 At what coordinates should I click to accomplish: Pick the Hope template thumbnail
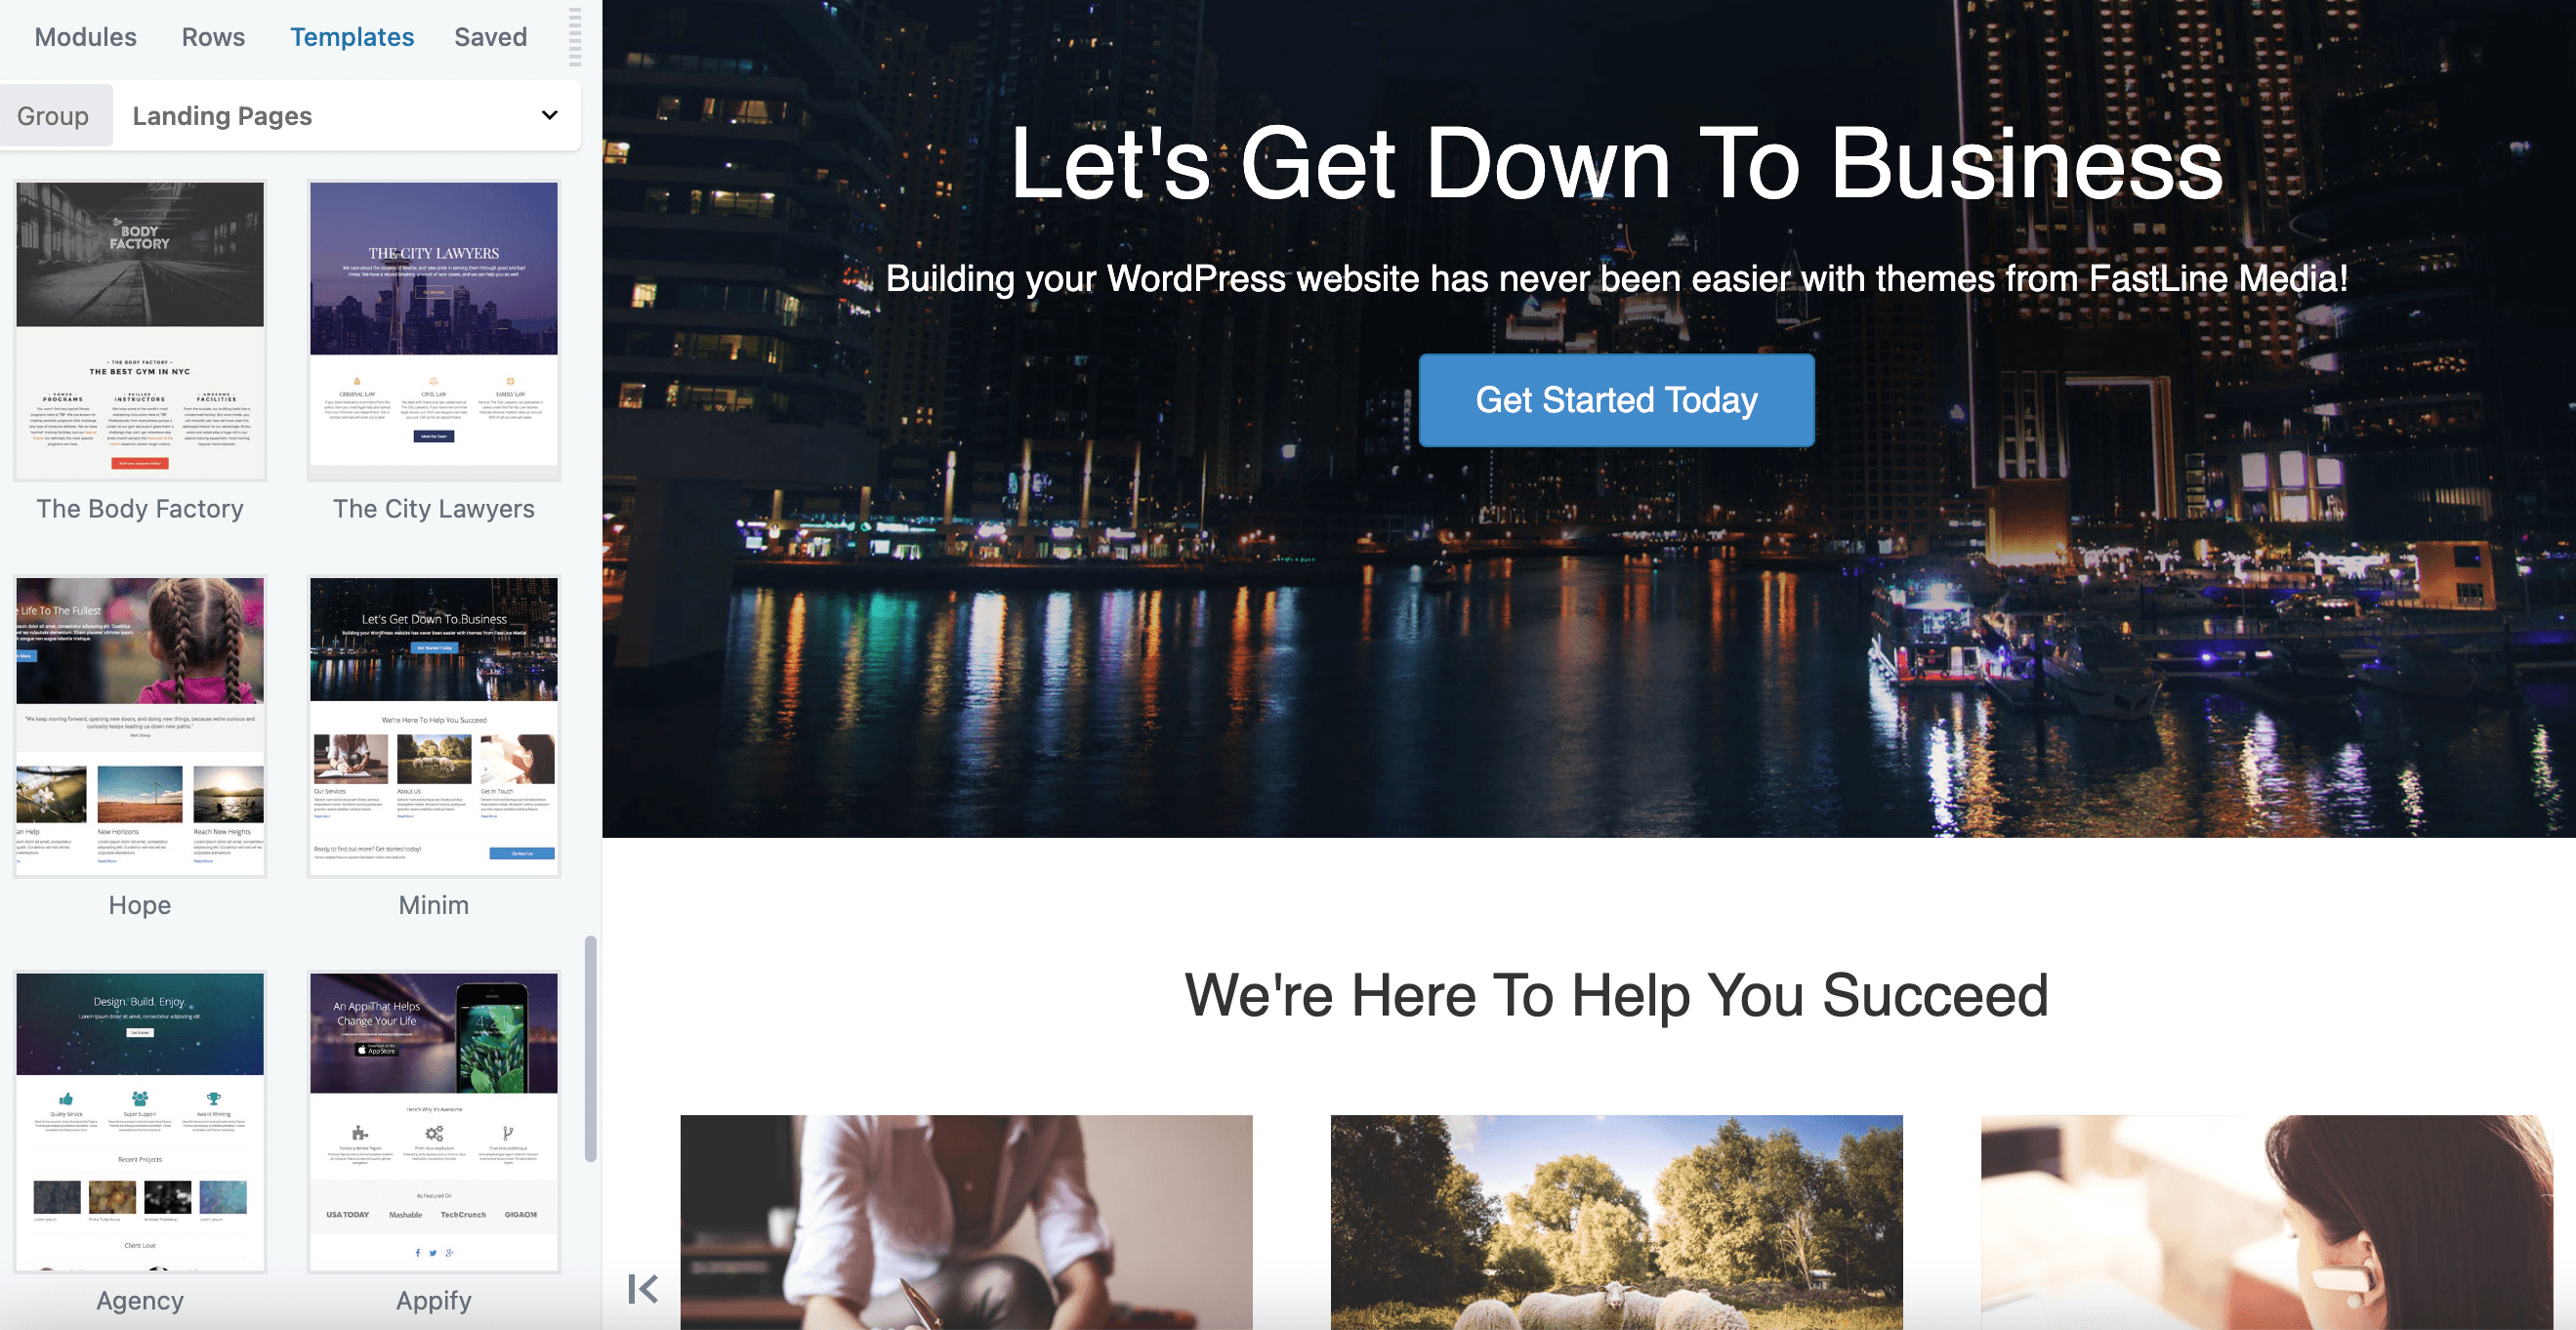[x=140, y=726]
